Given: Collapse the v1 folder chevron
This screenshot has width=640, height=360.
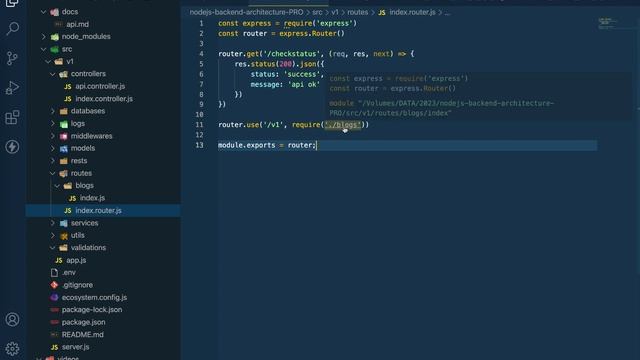Looking at the screenshot, I should [x=48, y=61].
